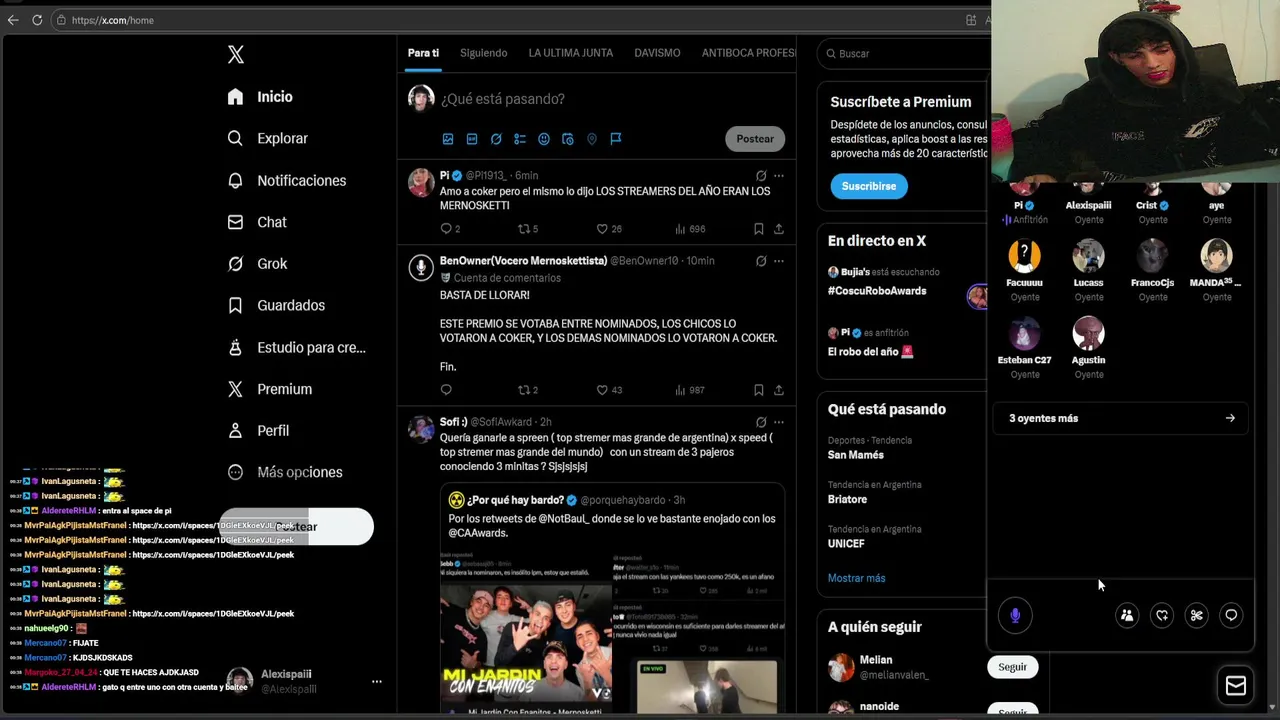Open #CoscuRoboAwards live space
Viewport: 1280px width, 720px height.
click(877, 291)
